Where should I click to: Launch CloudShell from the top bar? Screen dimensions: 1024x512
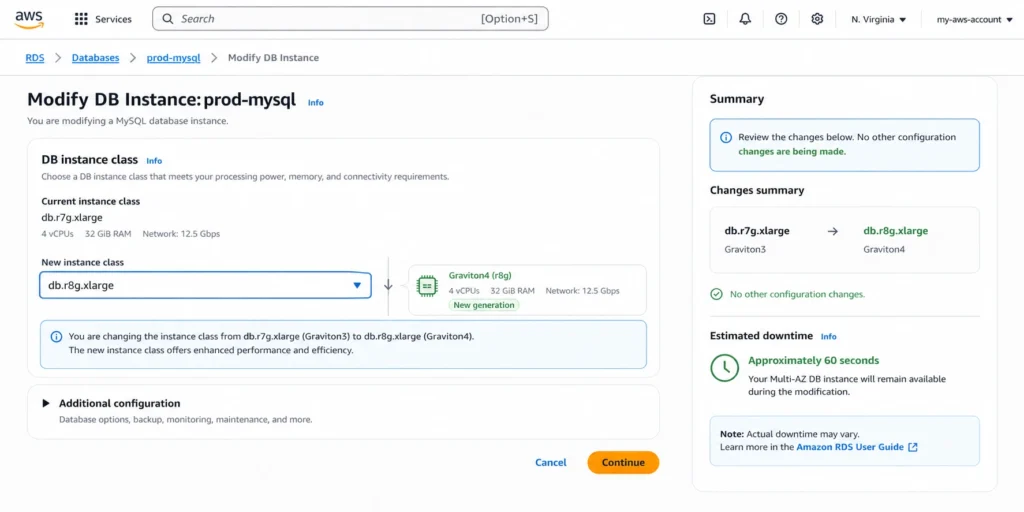pos(709,19)
